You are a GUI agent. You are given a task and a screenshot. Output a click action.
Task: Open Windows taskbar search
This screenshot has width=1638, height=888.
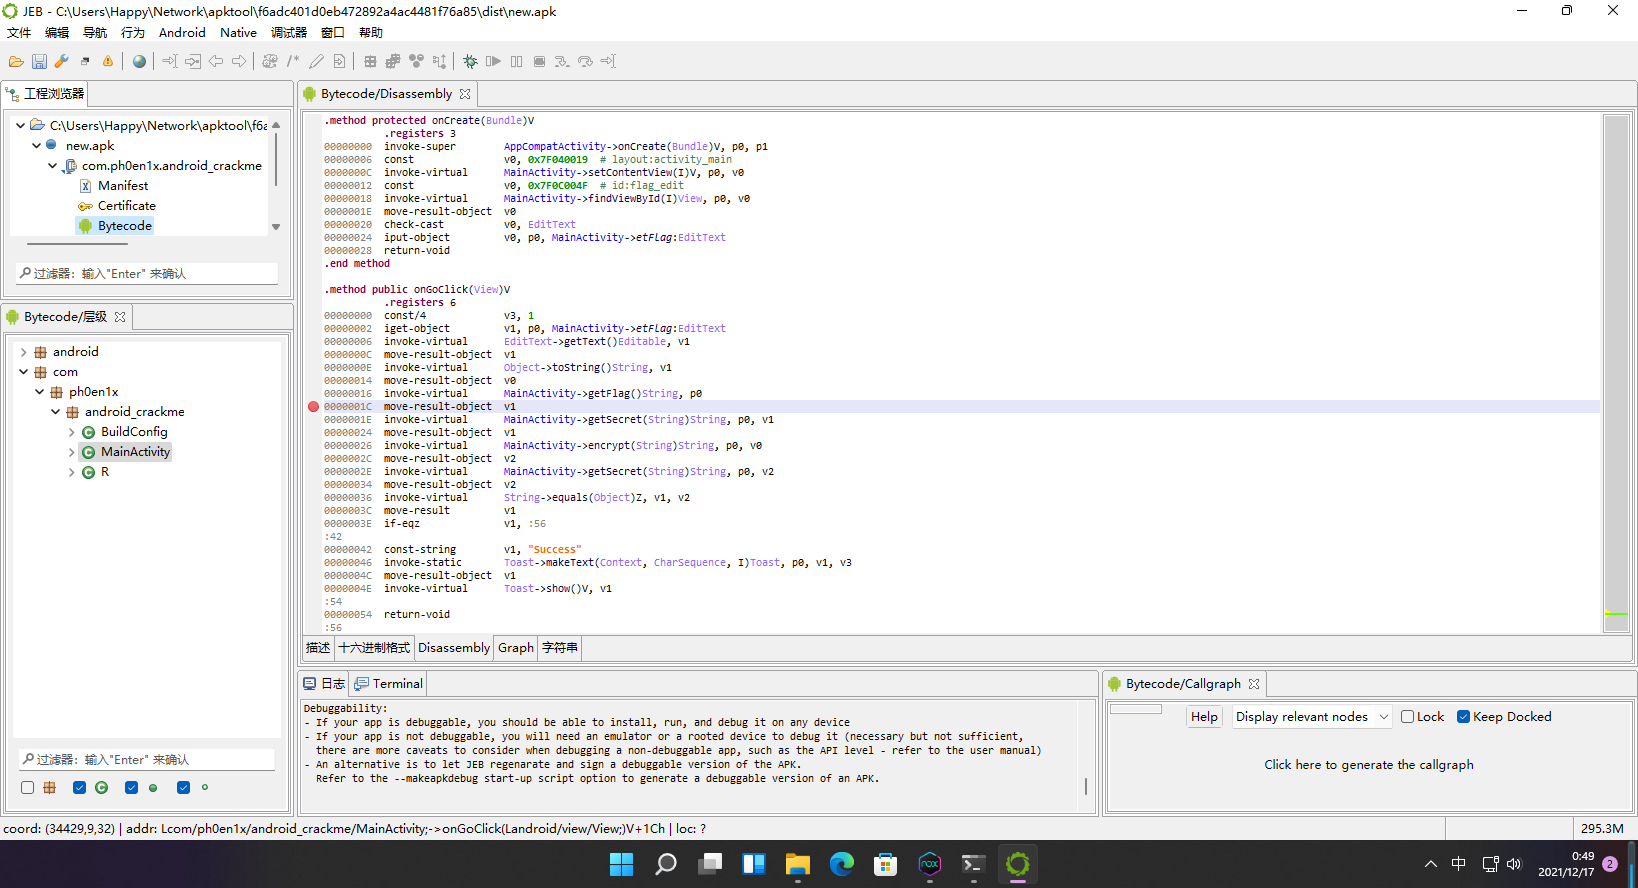tap(665, 864)
